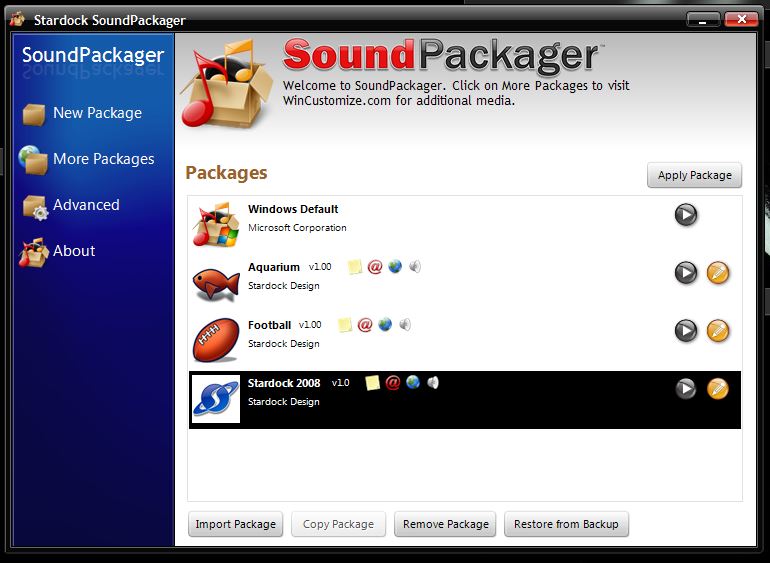Click the Aquarium email @ icon

(375, 267)
